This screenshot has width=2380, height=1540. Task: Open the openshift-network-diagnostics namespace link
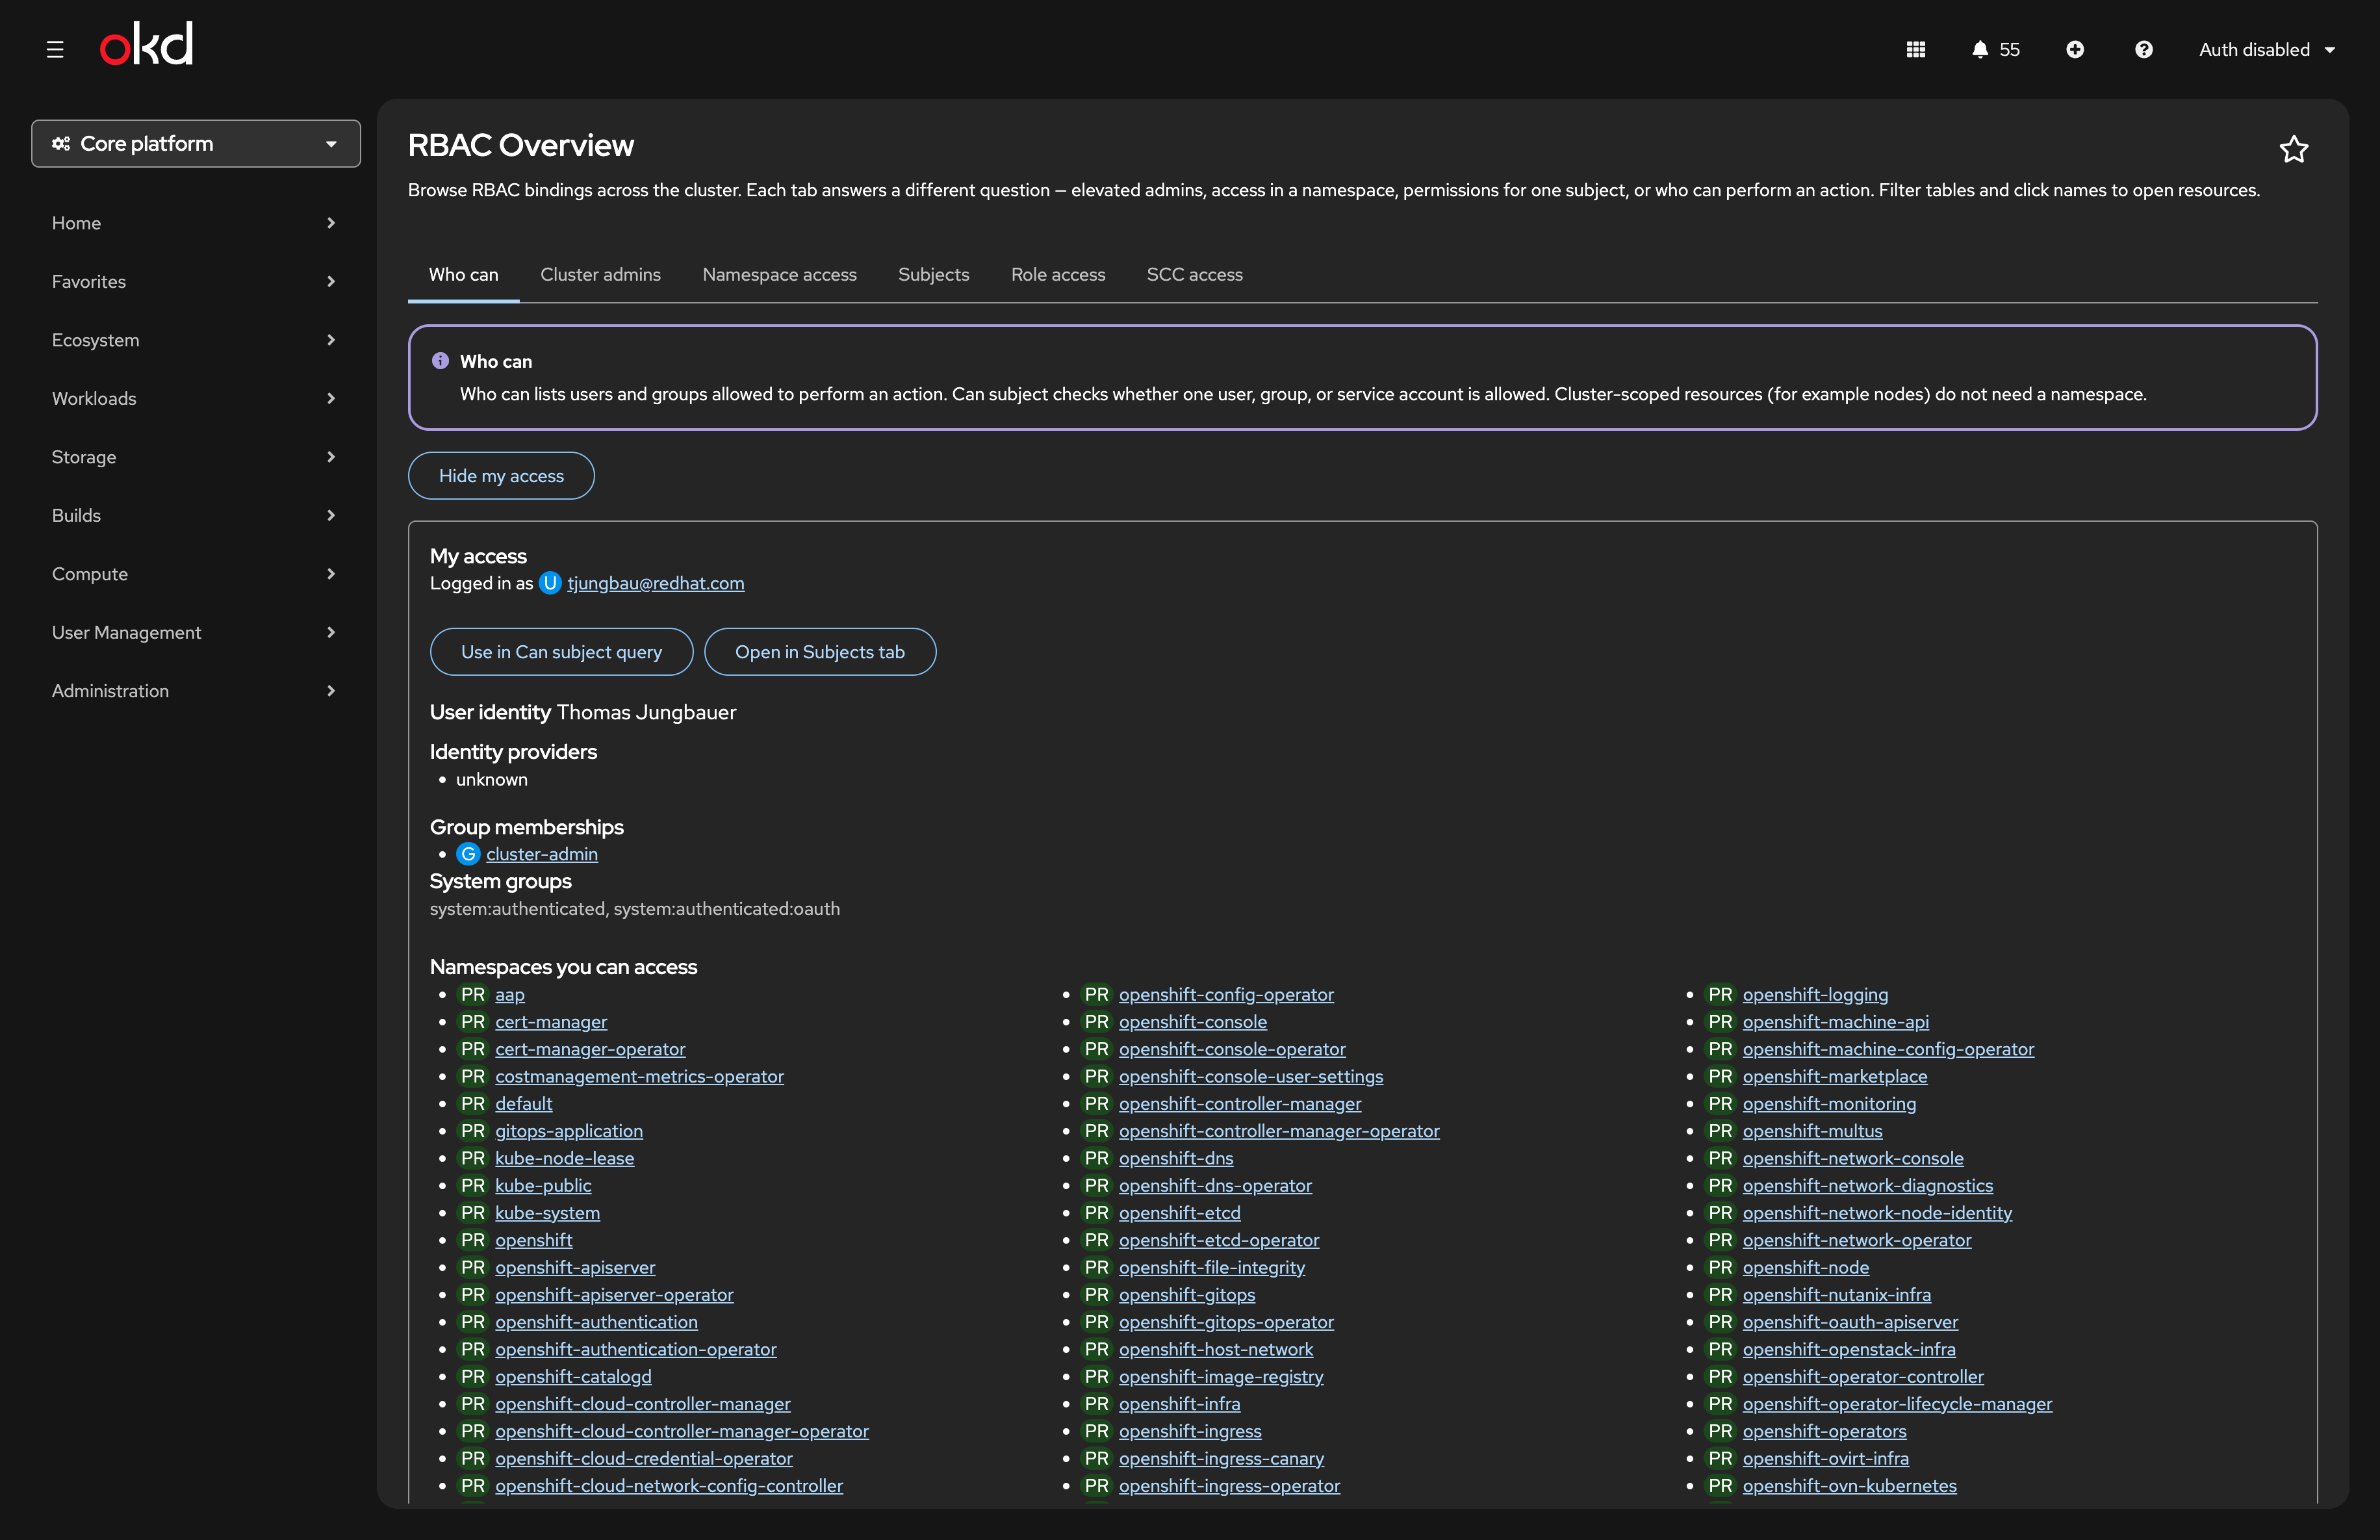1867,1186
